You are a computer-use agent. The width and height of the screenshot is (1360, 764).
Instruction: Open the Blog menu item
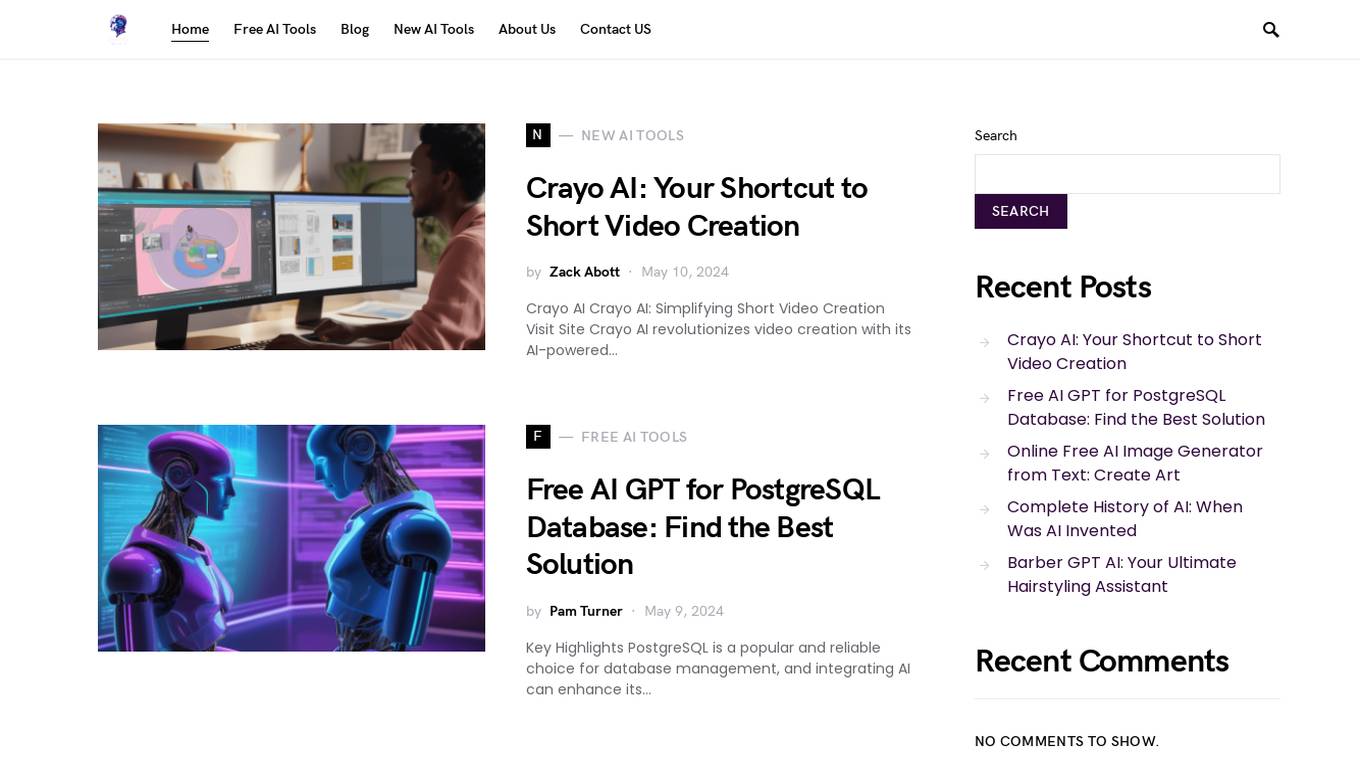[355, 29]
